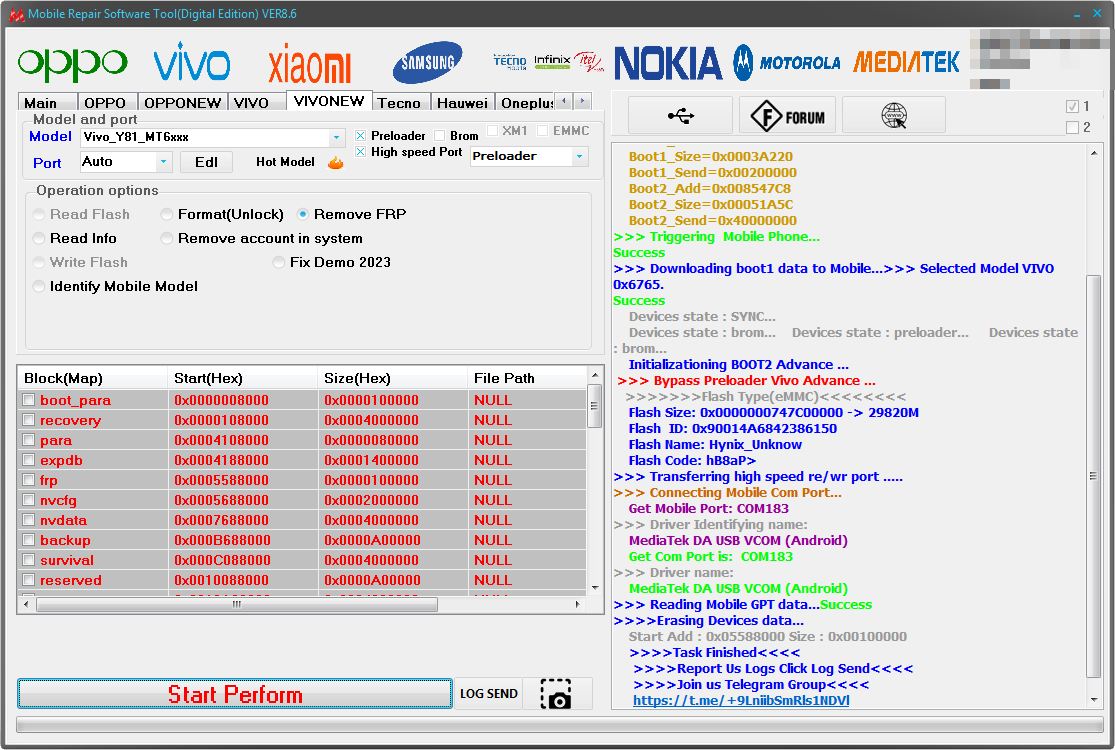Viewport: 1115px width, 750px height.
Task: Click the Hot Model flame icon
Action: [x=336, y=163]
